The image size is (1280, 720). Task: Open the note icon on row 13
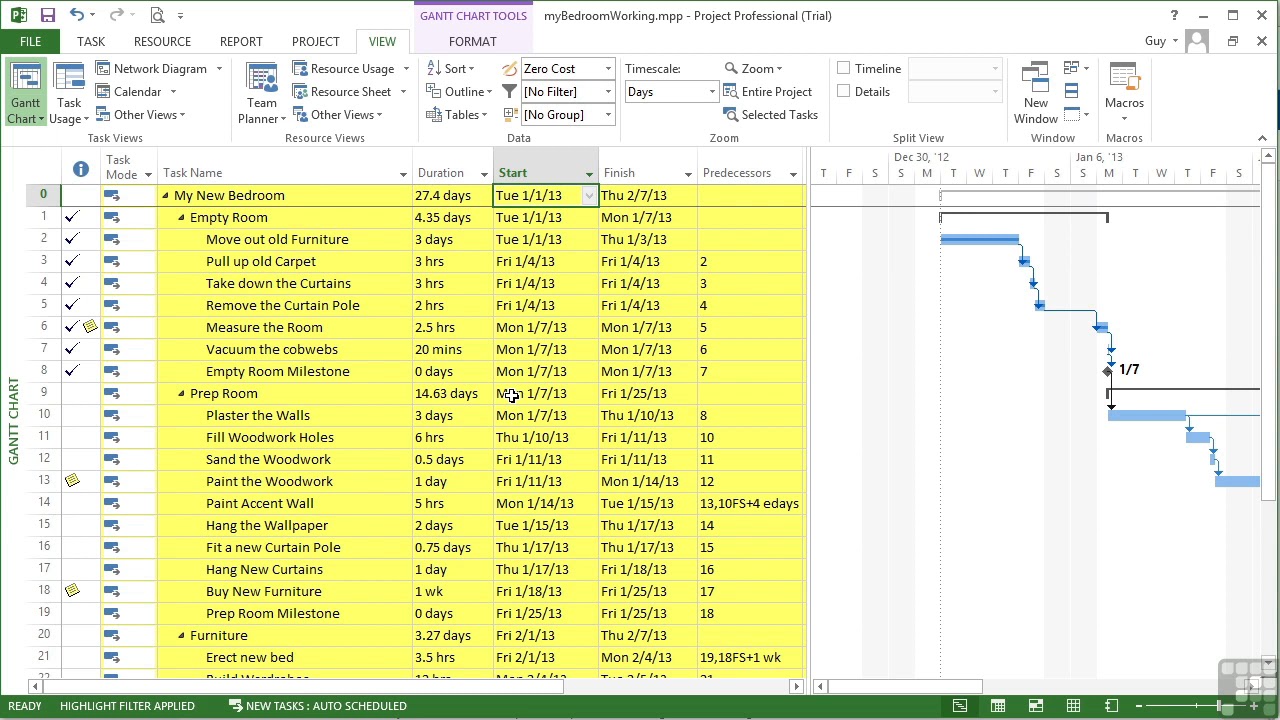[x=72, y=480]
